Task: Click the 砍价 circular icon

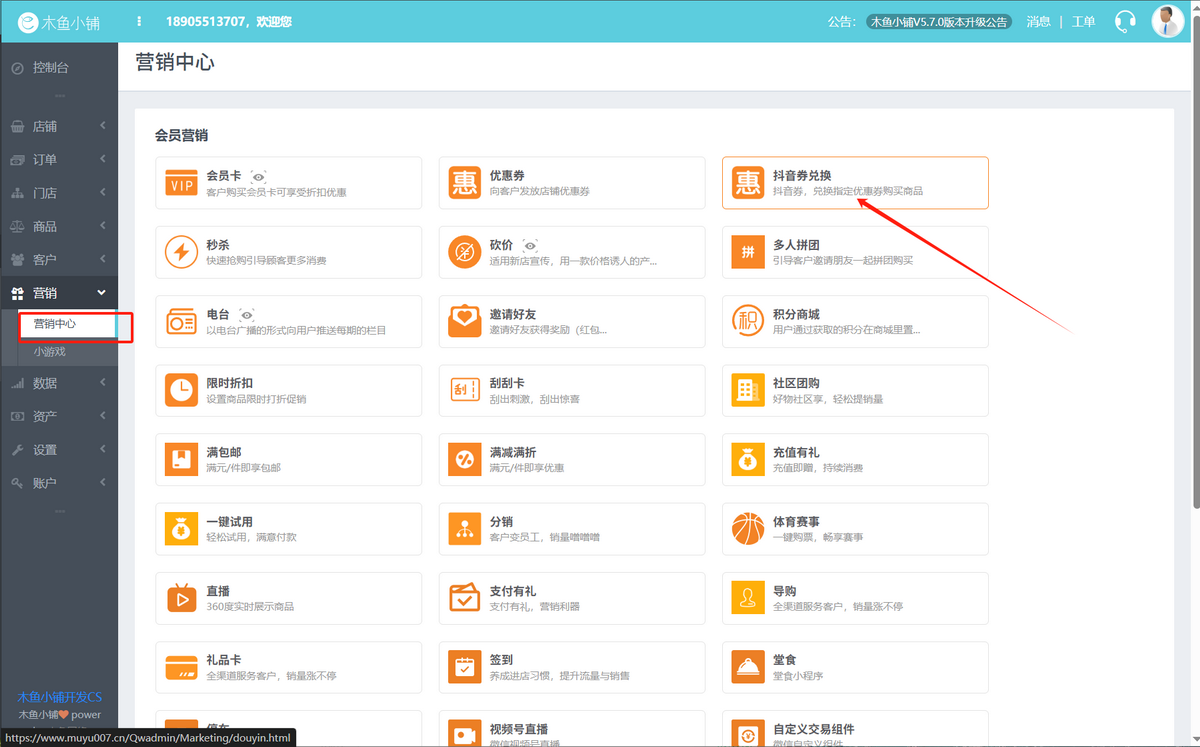Action: coord(465,252)
